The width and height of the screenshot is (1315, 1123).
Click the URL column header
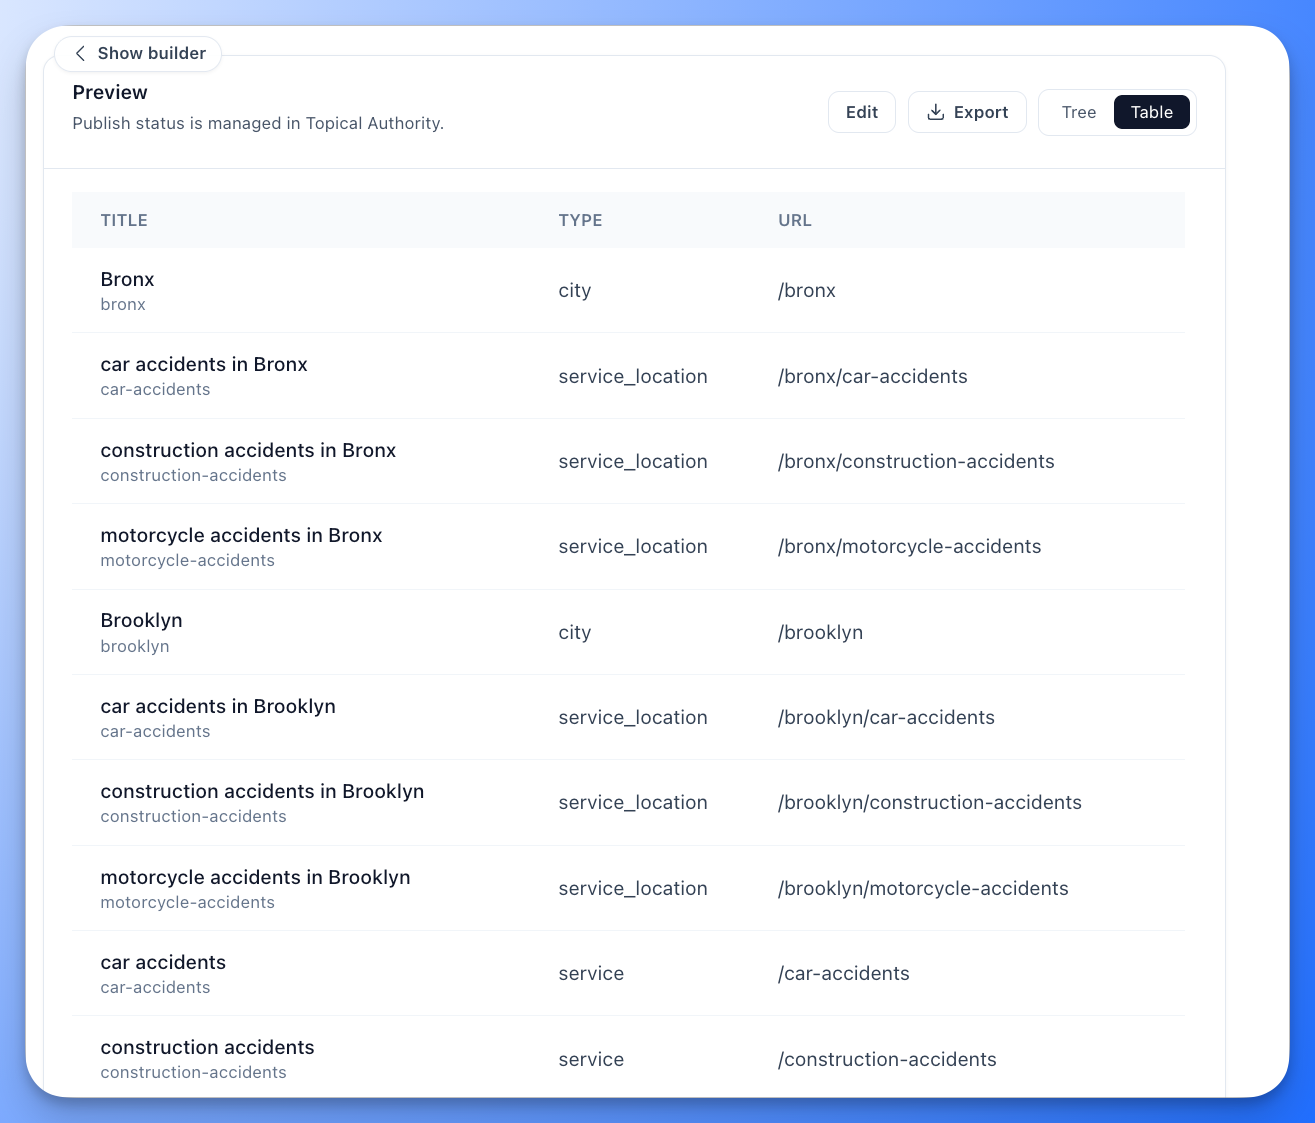[795, 220]
